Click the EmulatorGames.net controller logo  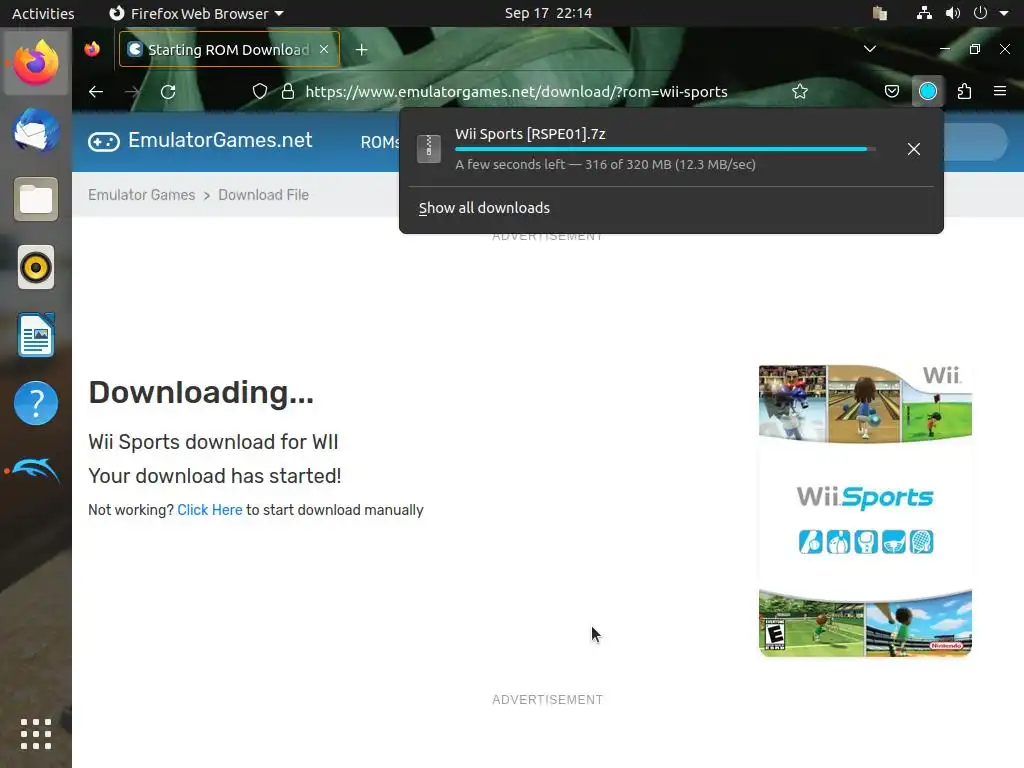[x=104, y=142]
